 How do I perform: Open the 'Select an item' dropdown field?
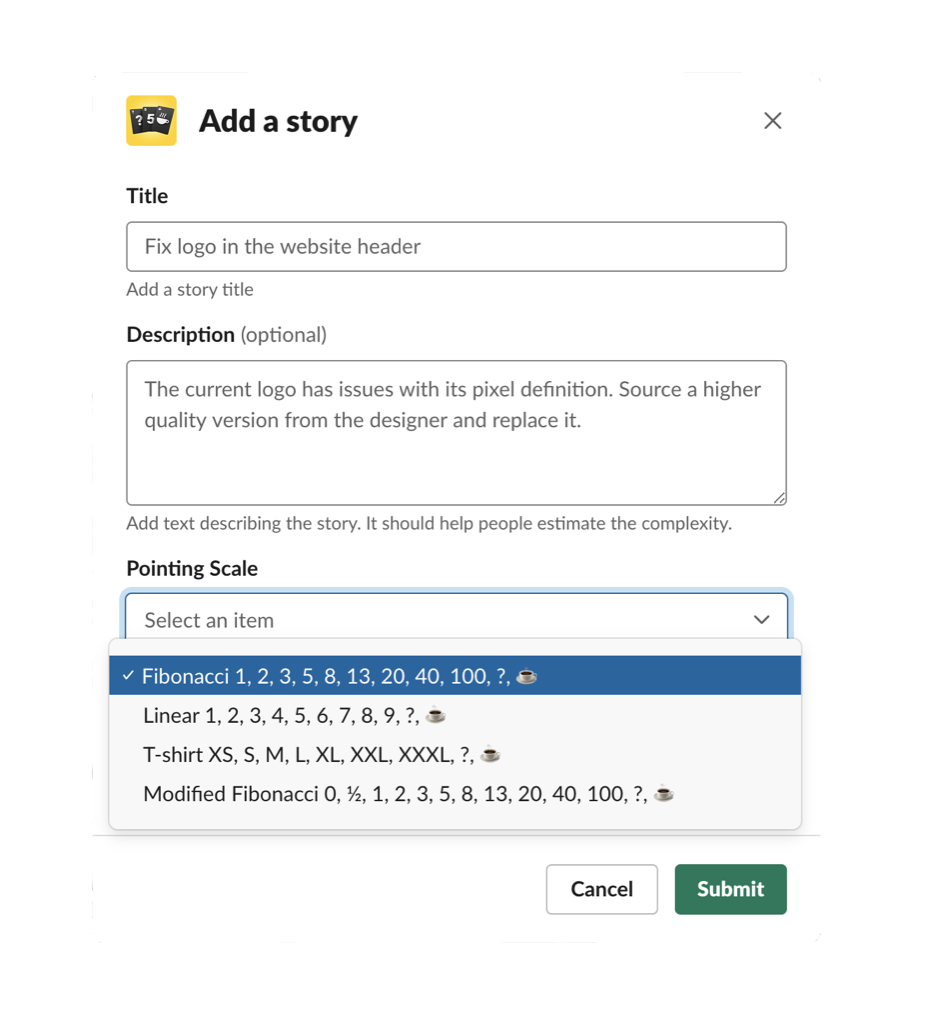pos(440,620)
